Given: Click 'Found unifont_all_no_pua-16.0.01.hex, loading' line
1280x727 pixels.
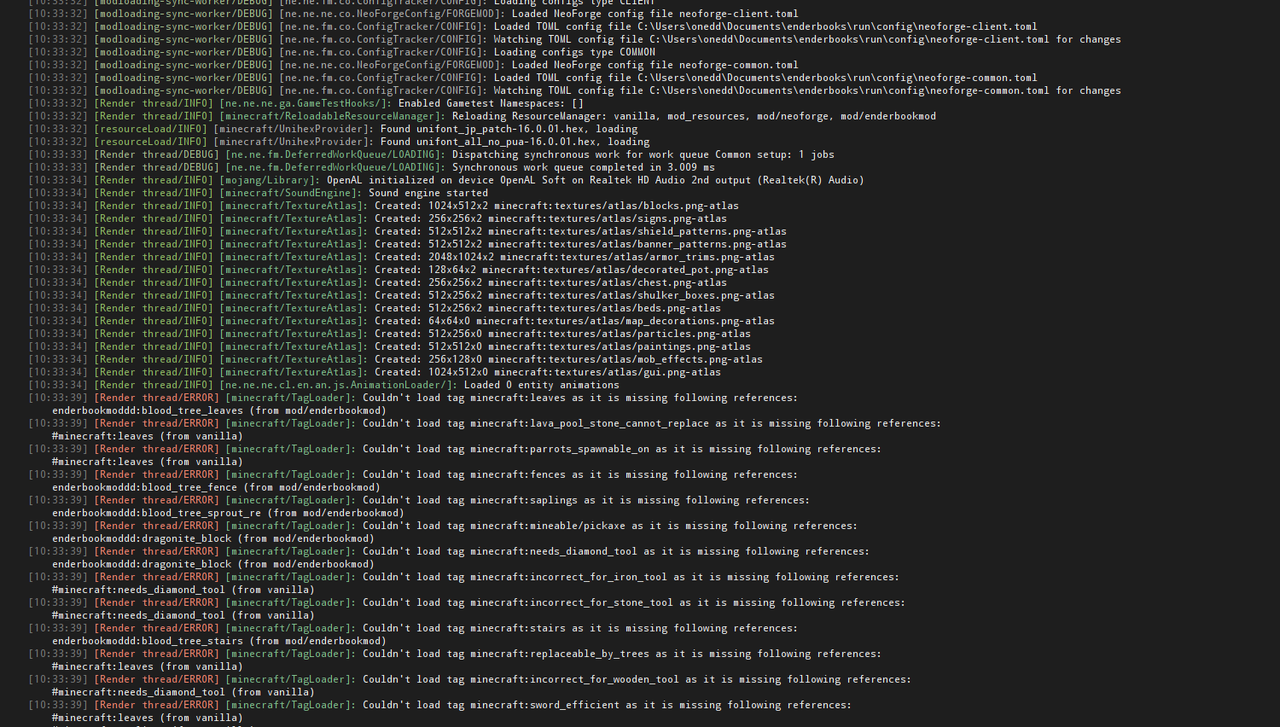Looking at the screenshot, I should click(x=339, y=142).
